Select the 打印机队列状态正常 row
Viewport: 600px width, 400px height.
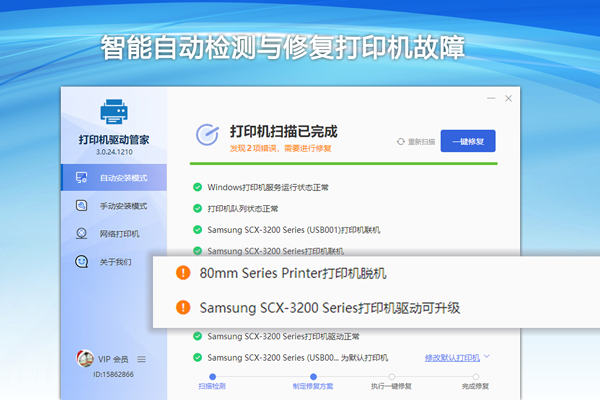[x=235, y=209]
